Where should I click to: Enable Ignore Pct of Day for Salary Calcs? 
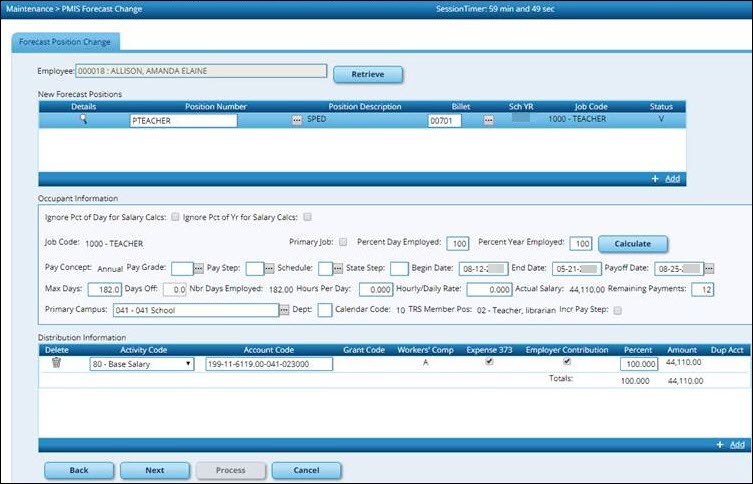pyautogui.click(x=176, y=216)
